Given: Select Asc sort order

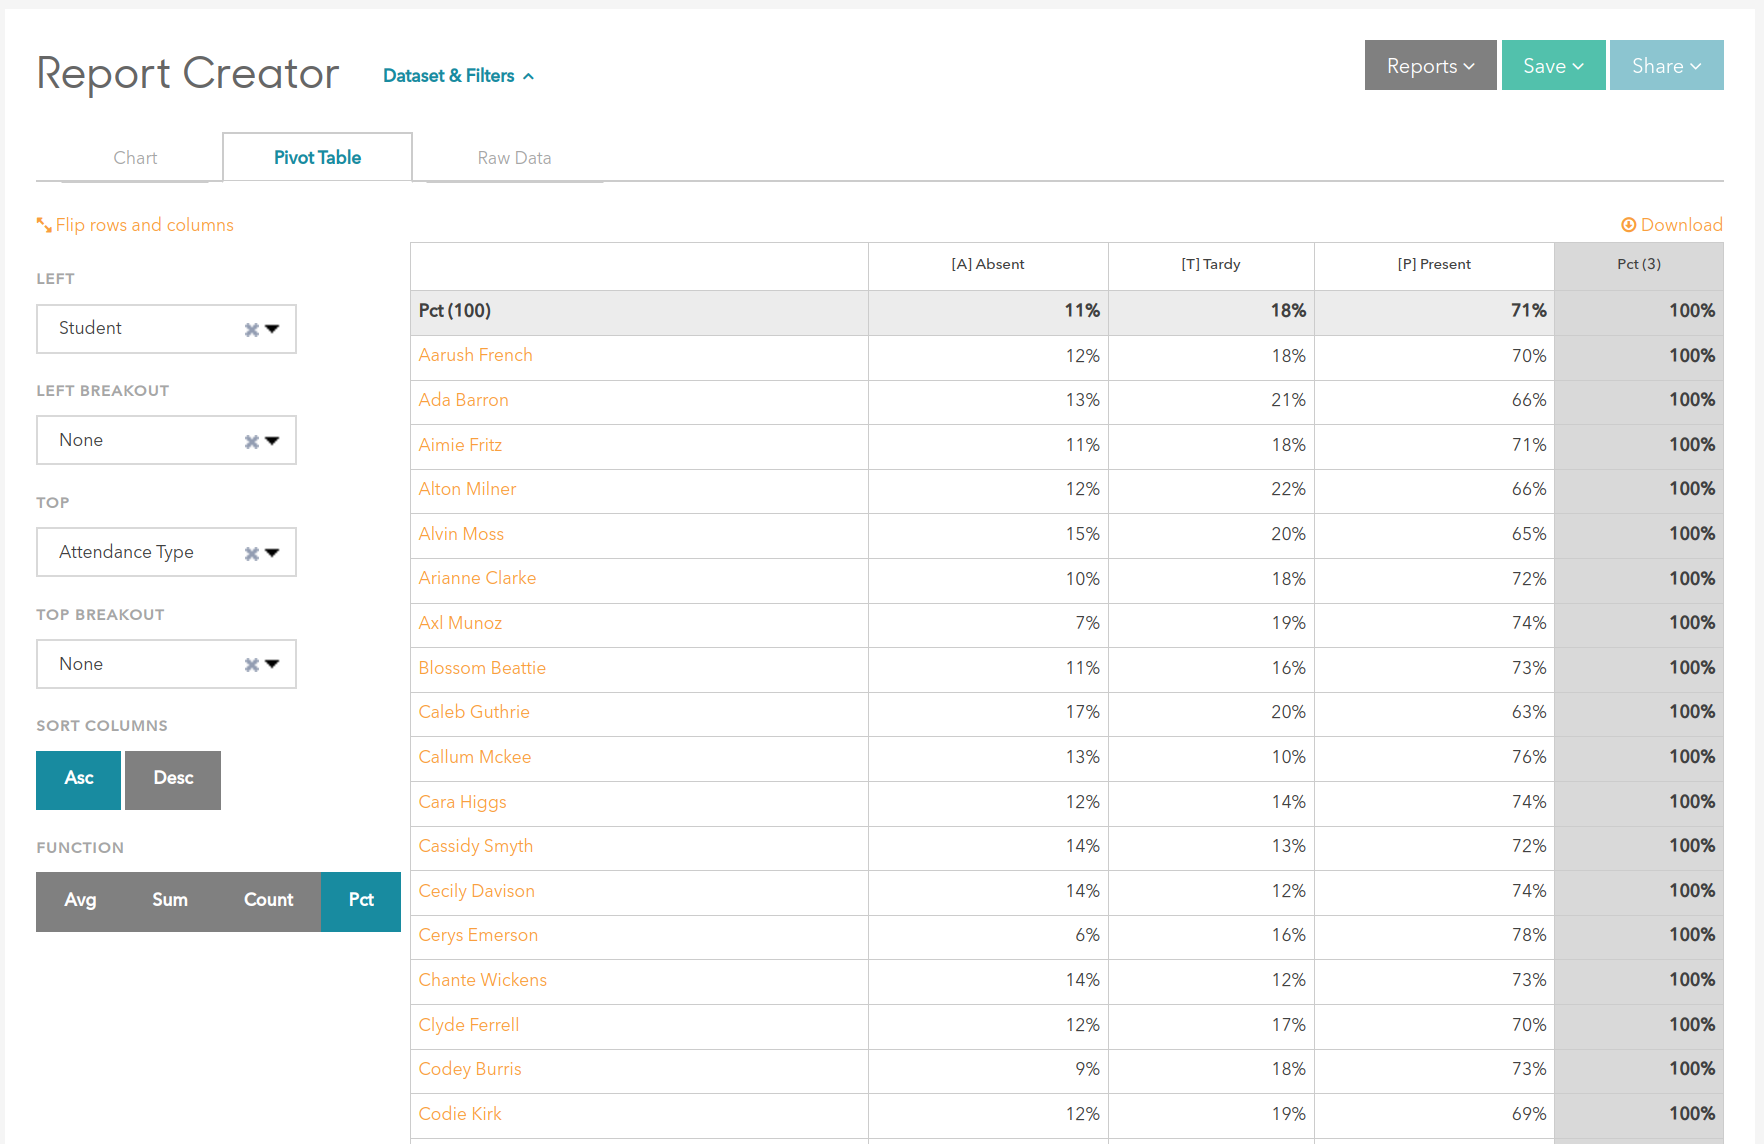Looking at the screenshot, I should click(x=79, y=779).
